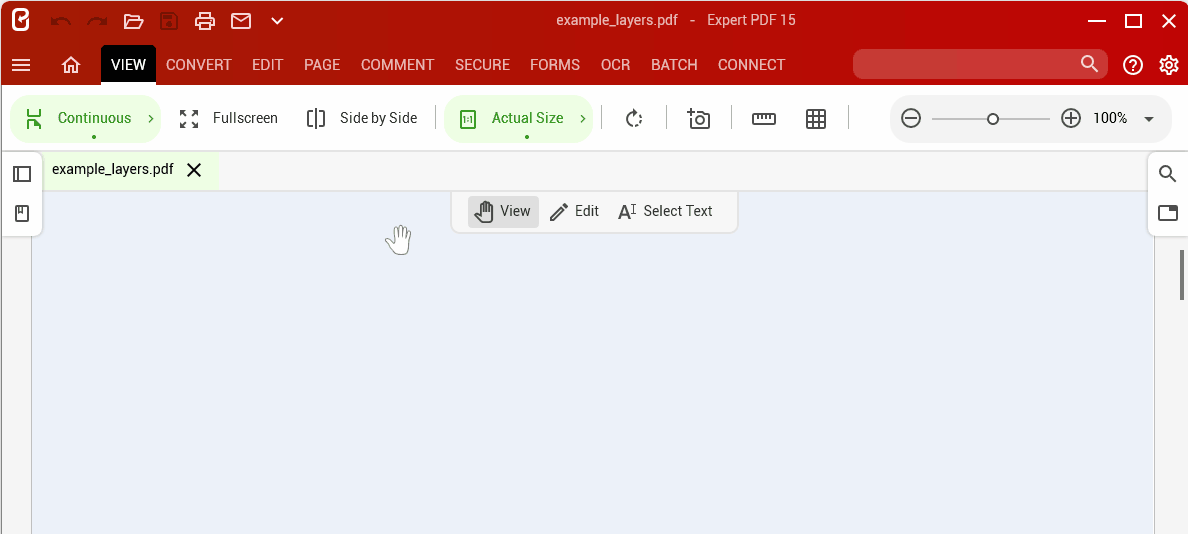Open the bookmarks panel icon
1188x534 pixels.
pos(22,214)
